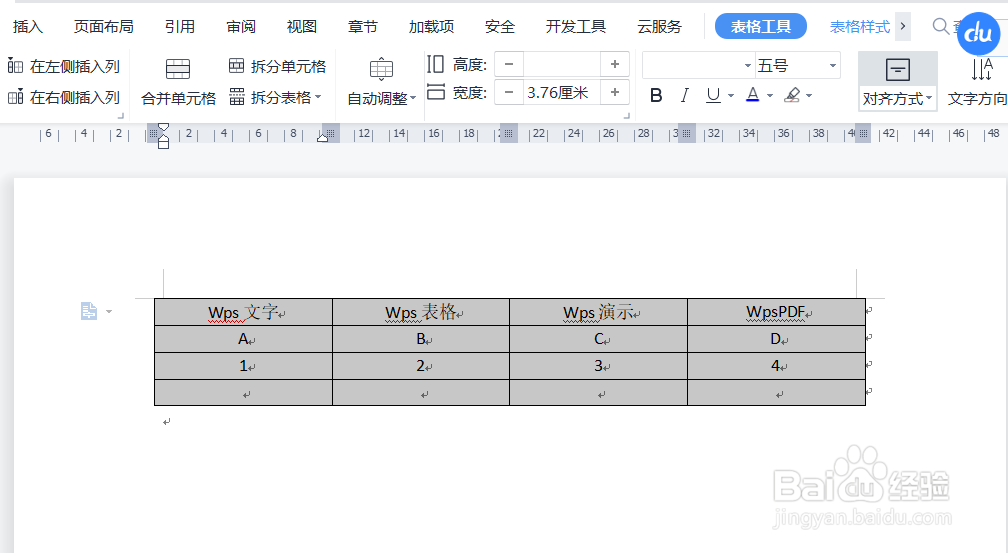Click the table cell containing '3'

(598, 366)
